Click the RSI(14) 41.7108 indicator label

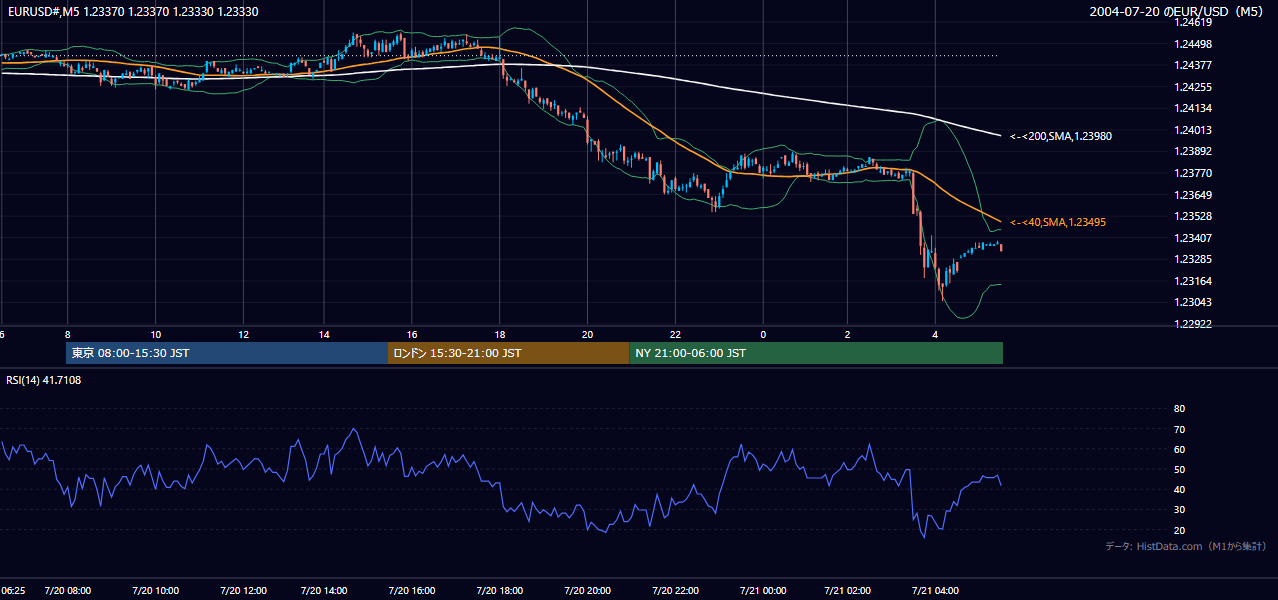point(44,380)
